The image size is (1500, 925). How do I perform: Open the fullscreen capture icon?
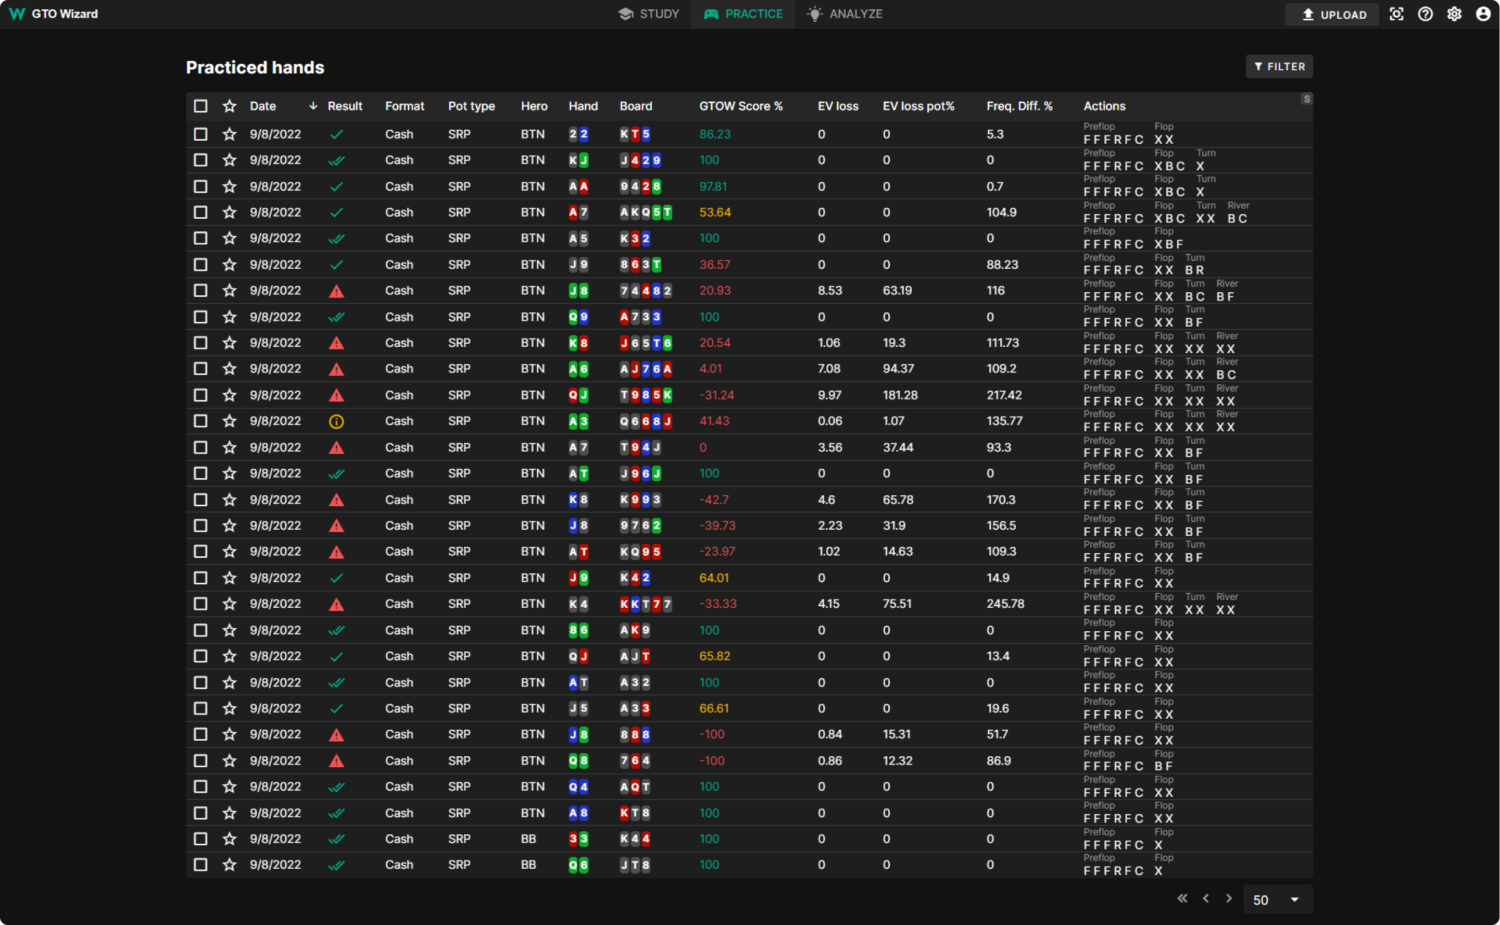[1397, 14]
